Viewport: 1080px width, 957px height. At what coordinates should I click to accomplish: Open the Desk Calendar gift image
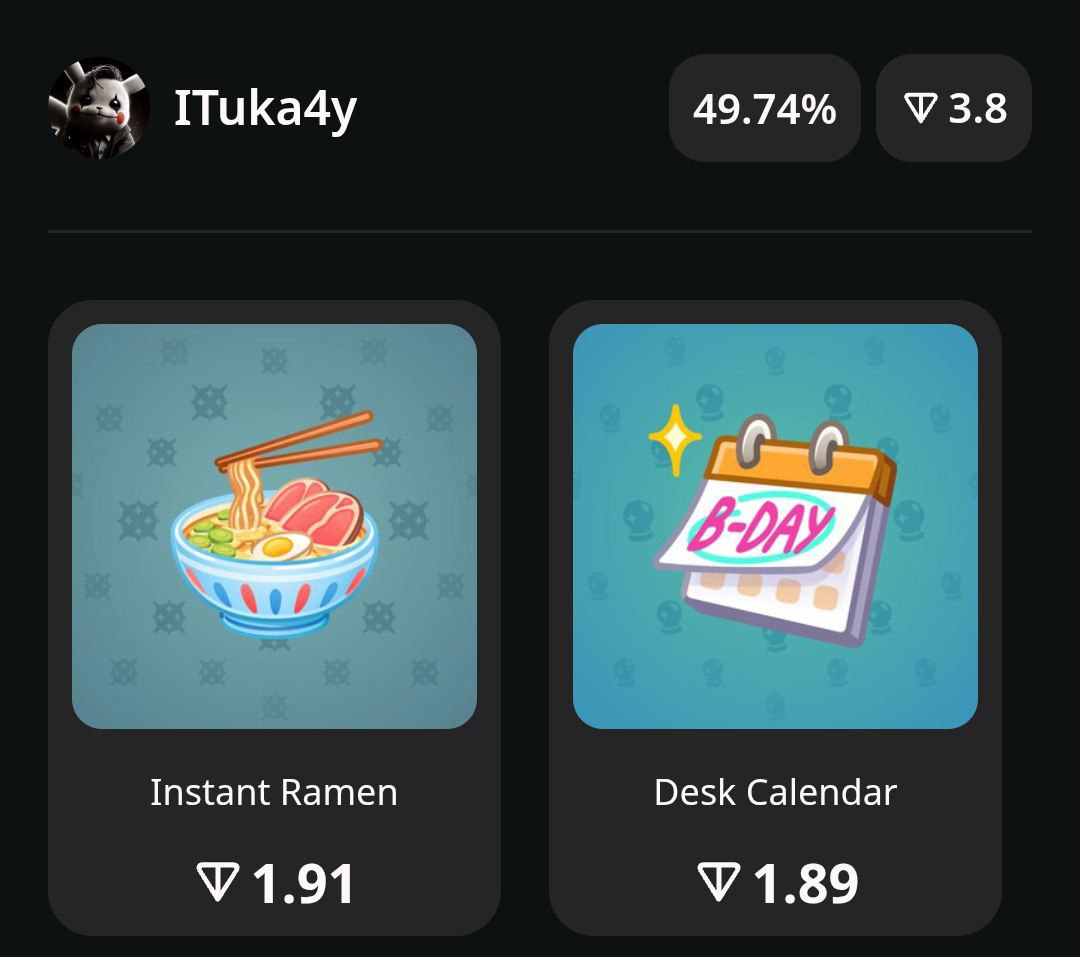(776, 526)
